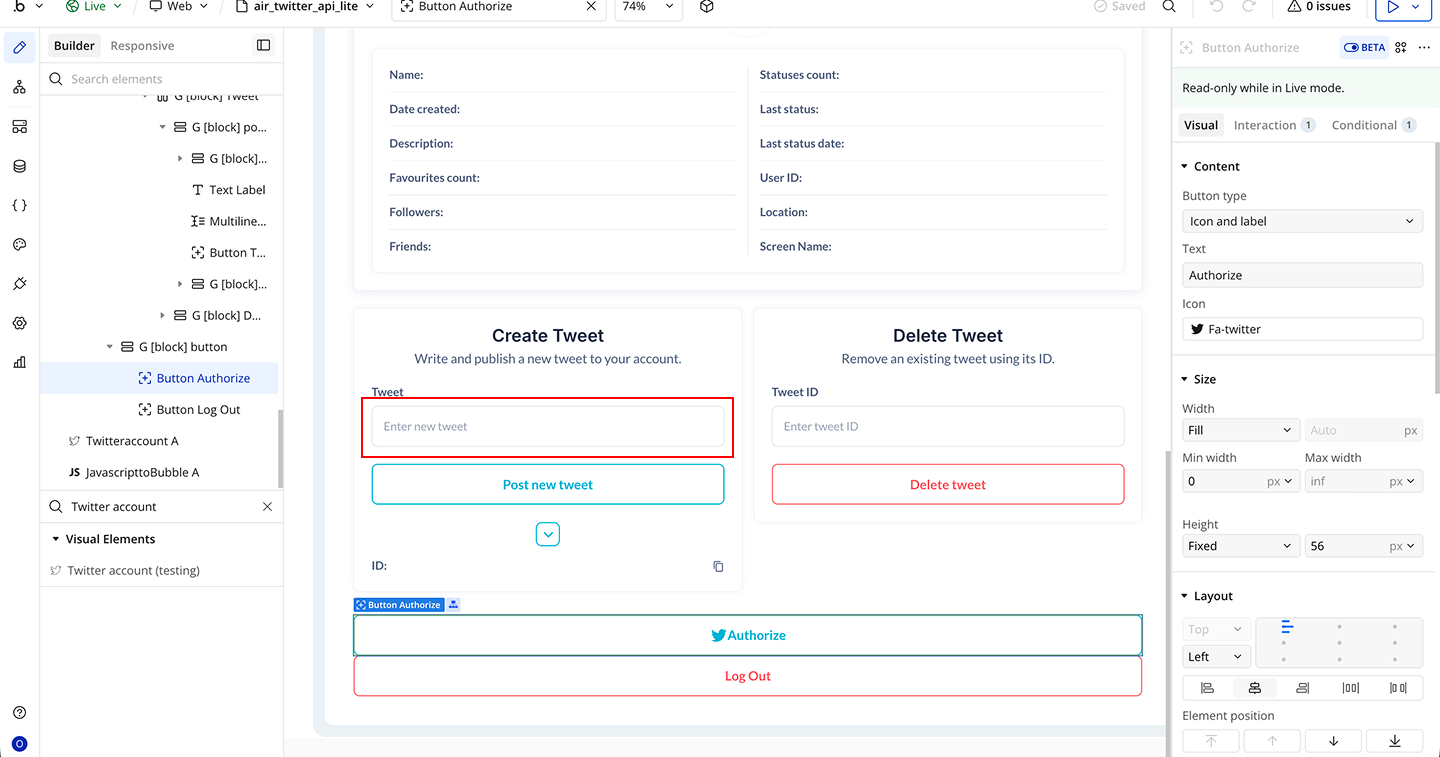Open the Button type dropdown
Image resolution: width=1440 pixels, height=757 pixels.
pos(1301,221)
